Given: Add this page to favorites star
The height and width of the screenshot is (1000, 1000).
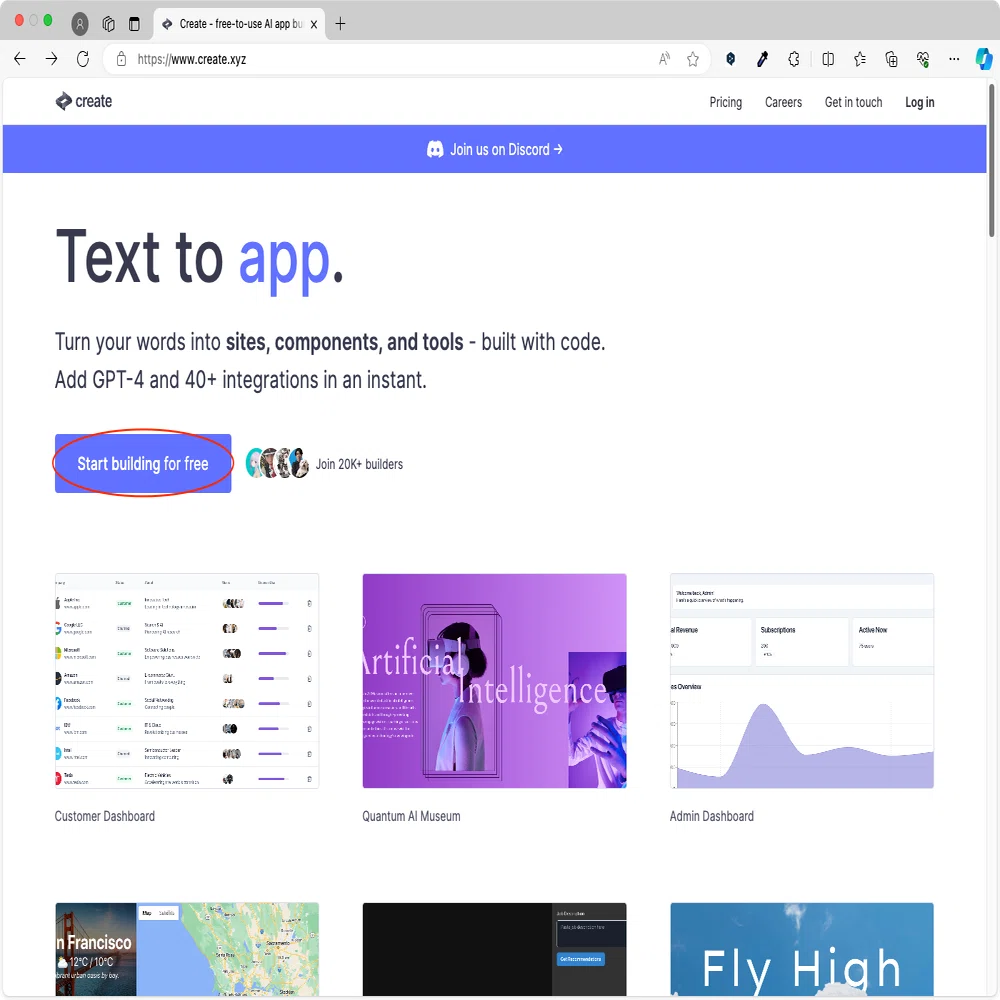Looking at the screenshot, I should (693, 59).
